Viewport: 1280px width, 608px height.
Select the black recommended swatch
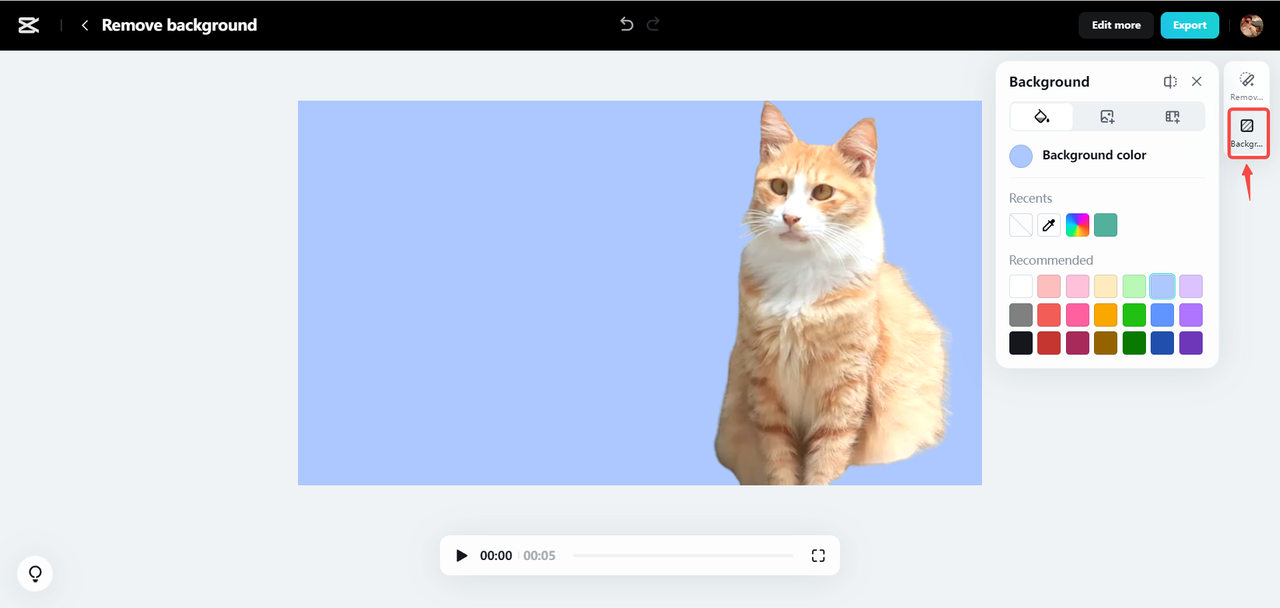click(1021, 343)
